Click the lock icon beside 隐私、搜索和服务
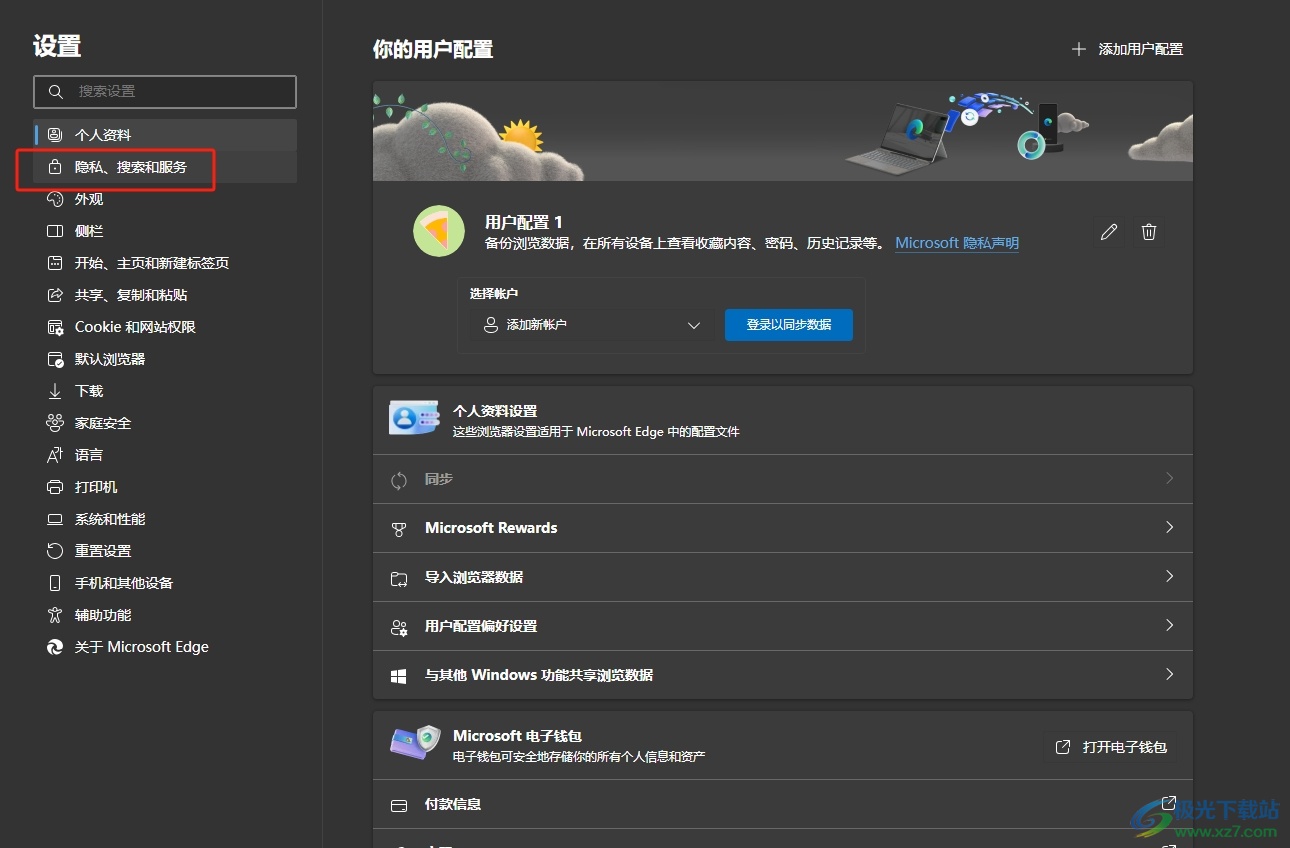Viewport: 1290px width, 848px height. click(55, 167)
